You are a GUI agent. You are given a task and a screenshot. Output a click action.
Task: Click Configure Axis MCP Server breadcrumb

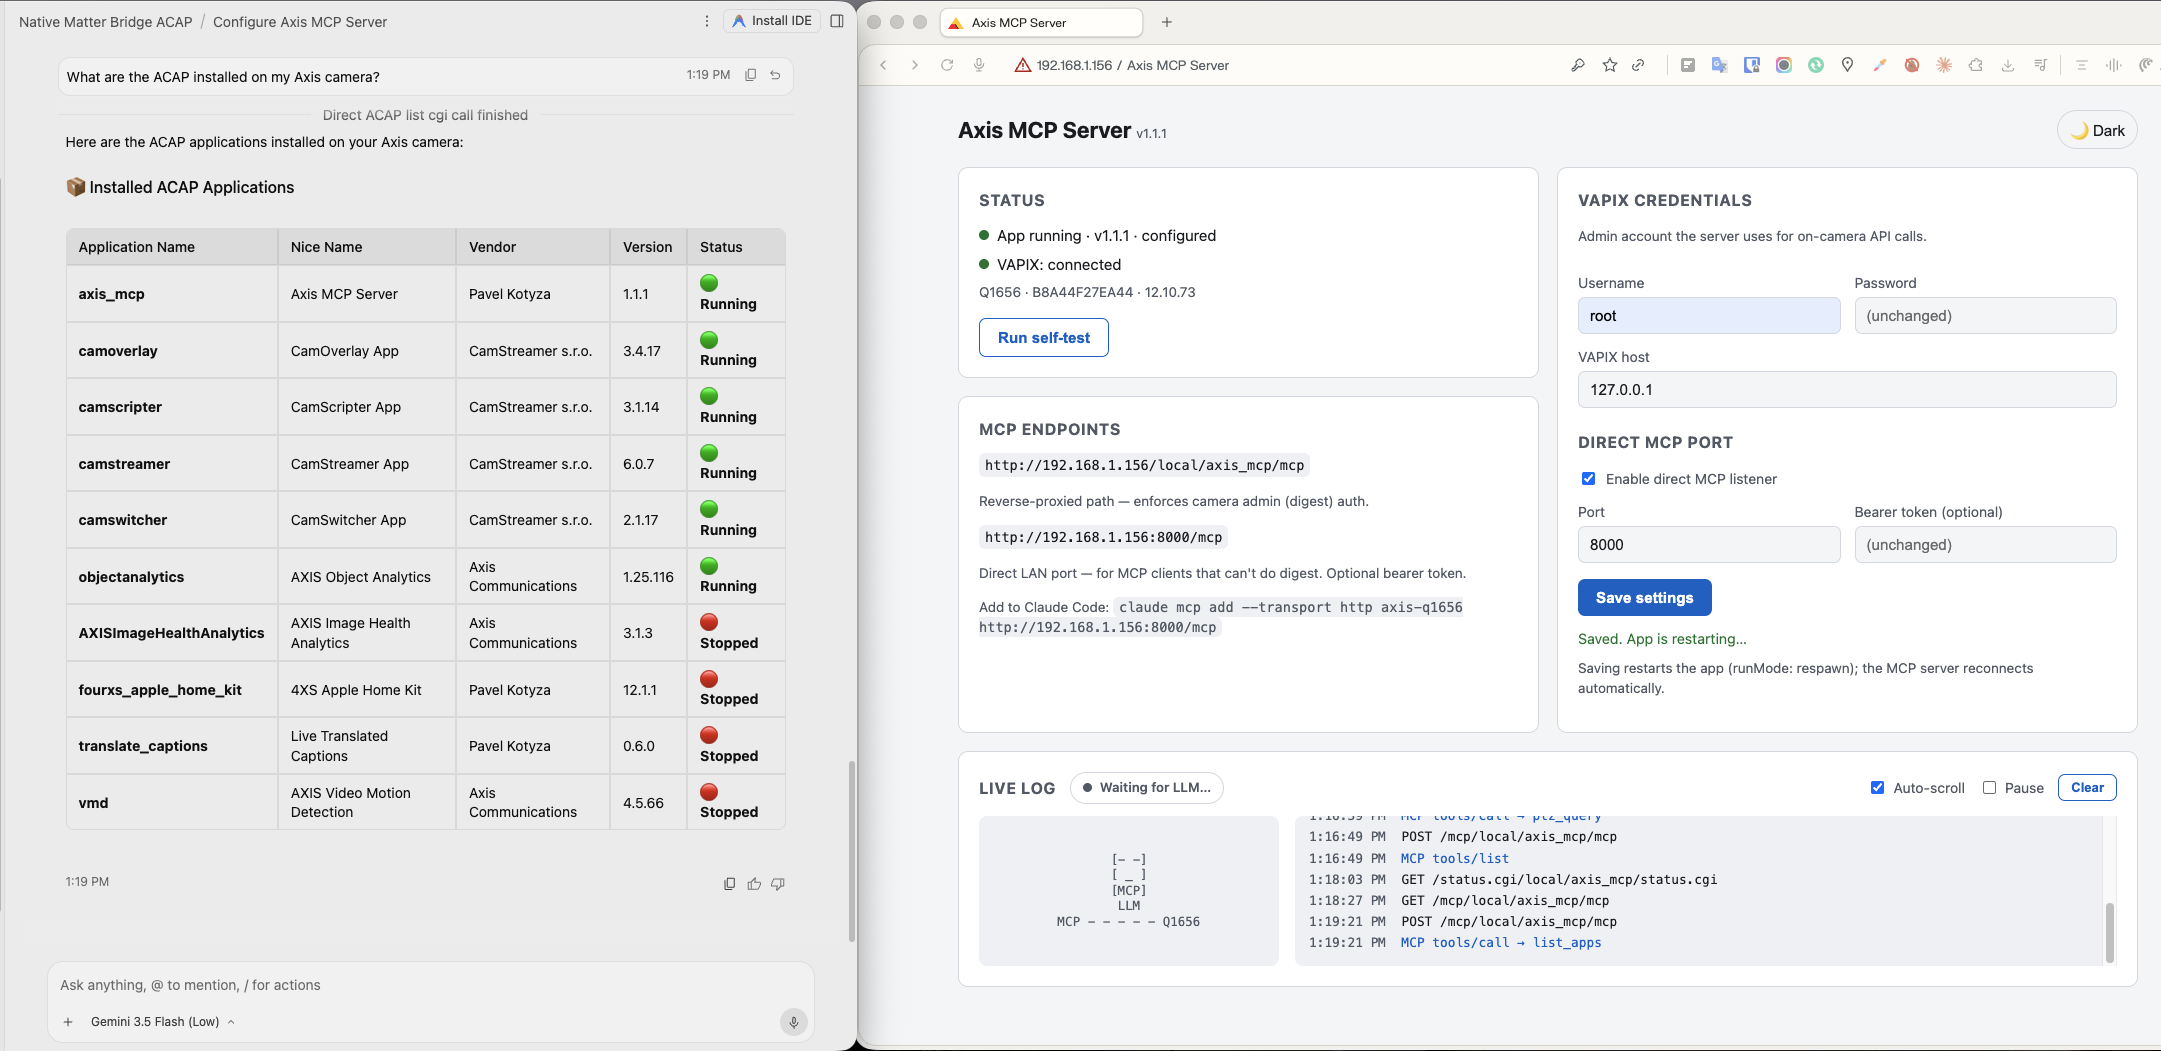tap(300, 21)
